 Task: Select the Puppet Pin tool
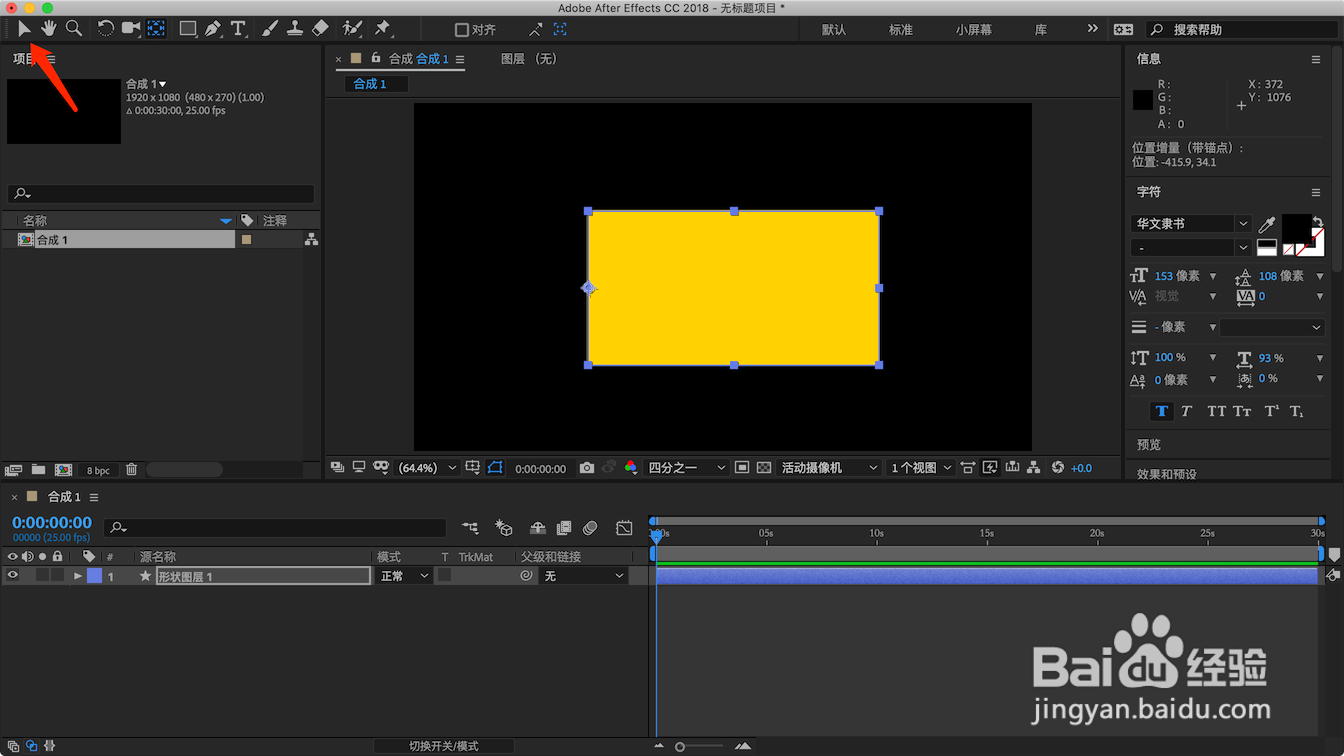(x=383, y=29)
